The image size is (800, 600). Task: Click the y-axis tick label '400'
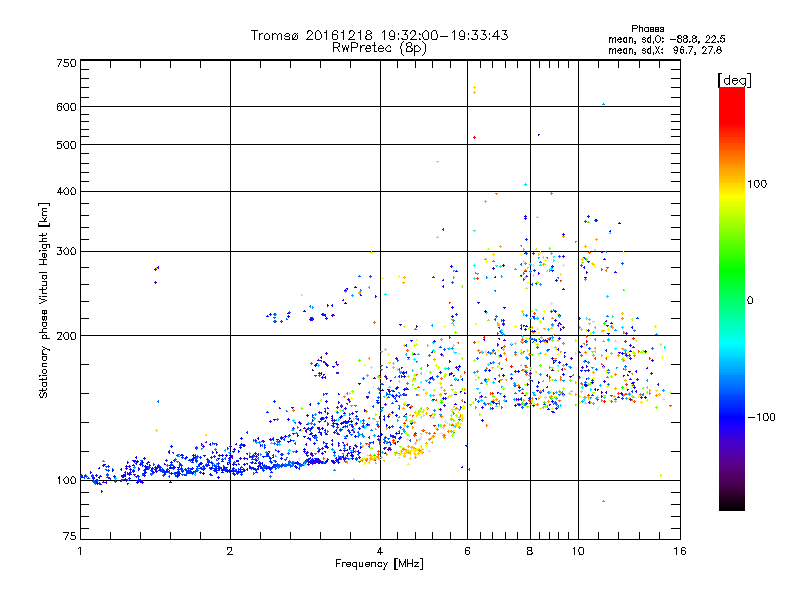[66, 191]
